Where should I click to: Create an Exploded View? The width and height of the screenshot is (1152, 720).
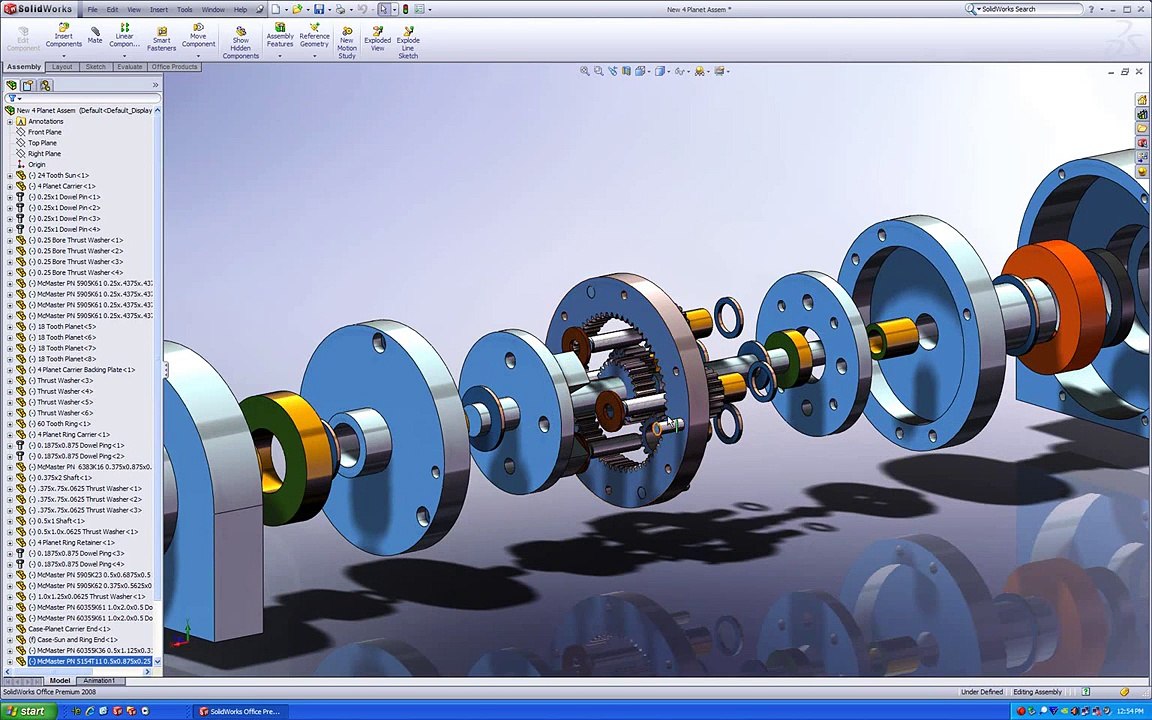pyautogui.click(x=377, y=39)
